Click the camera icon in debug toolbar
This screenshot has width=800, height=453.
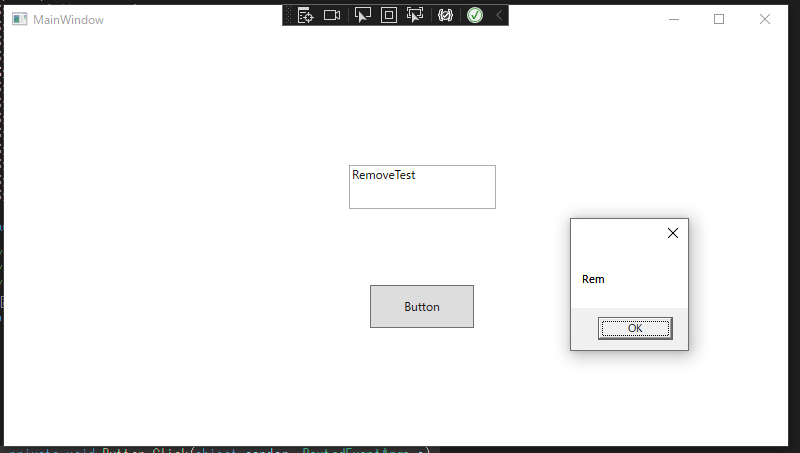pyautogui.click(x=332, y=16)
